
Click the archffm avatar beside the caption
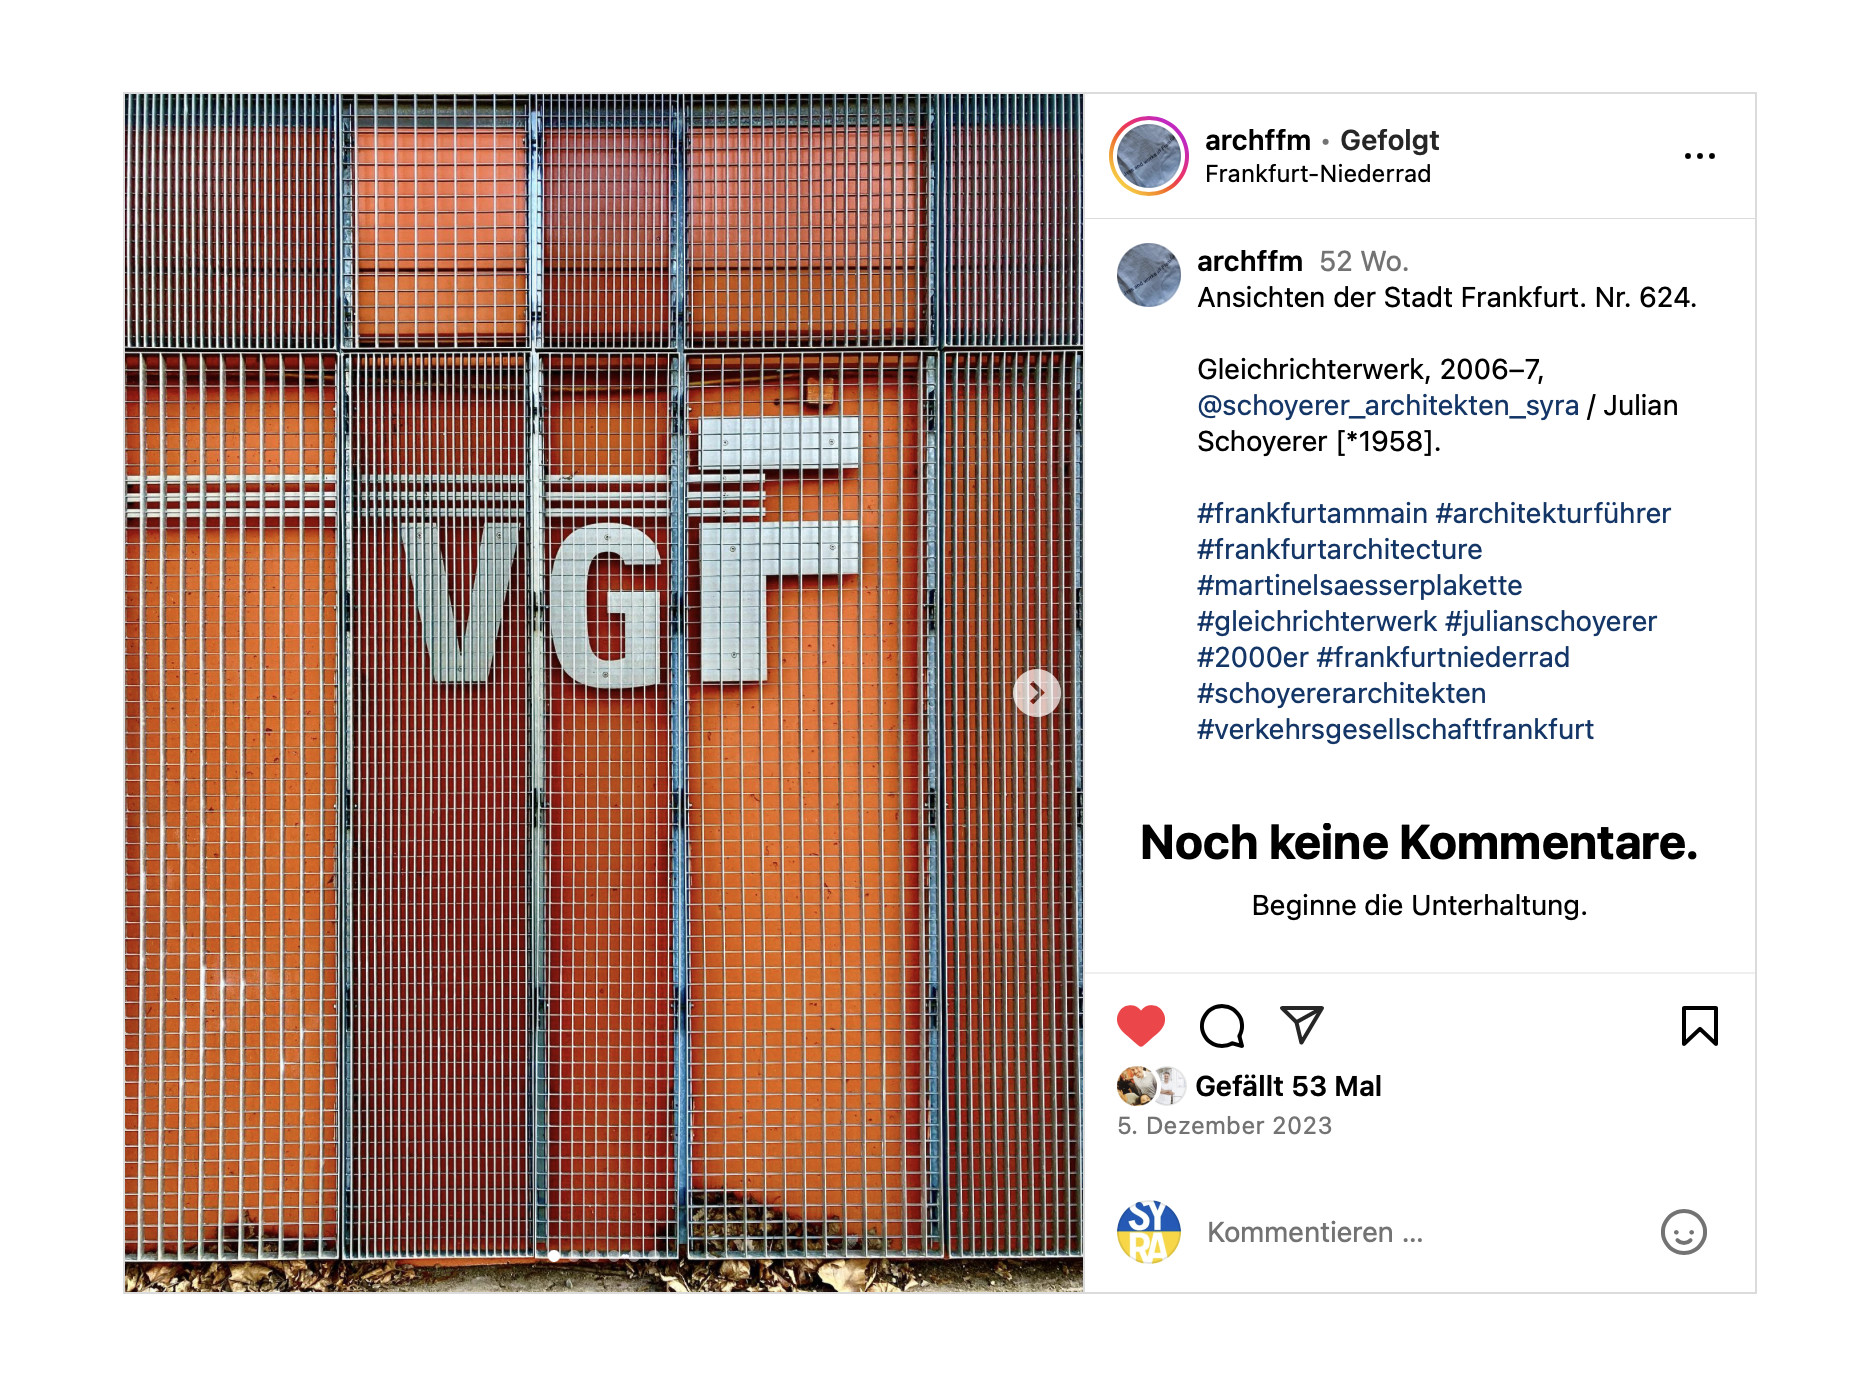tap(1149, 275)
